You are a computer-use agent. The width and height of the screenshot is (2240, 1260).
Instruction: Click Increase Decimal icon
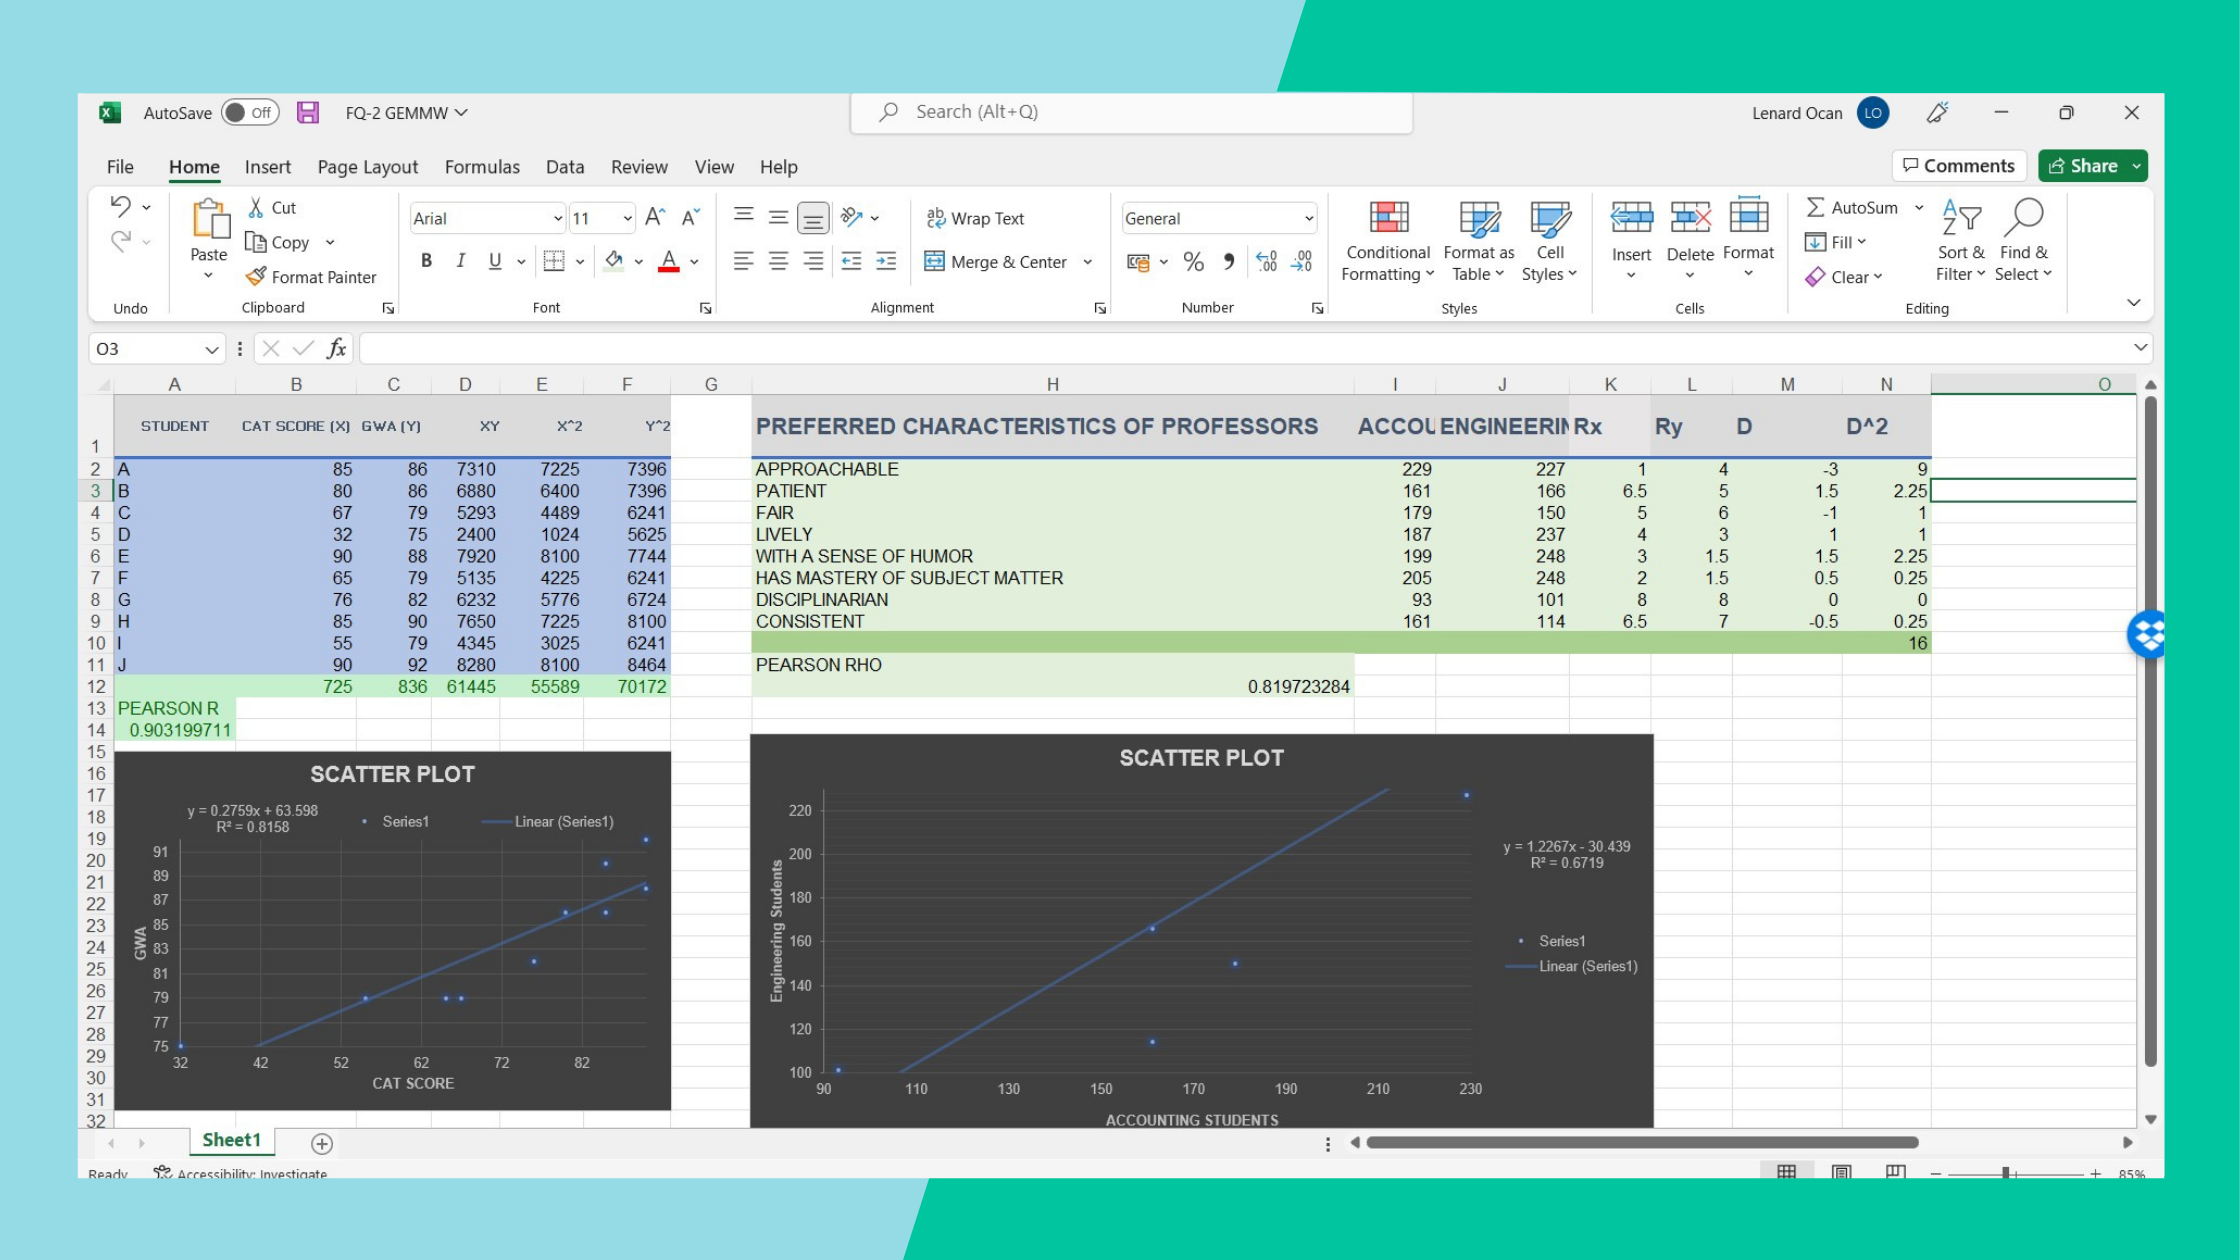(1266, 262)
